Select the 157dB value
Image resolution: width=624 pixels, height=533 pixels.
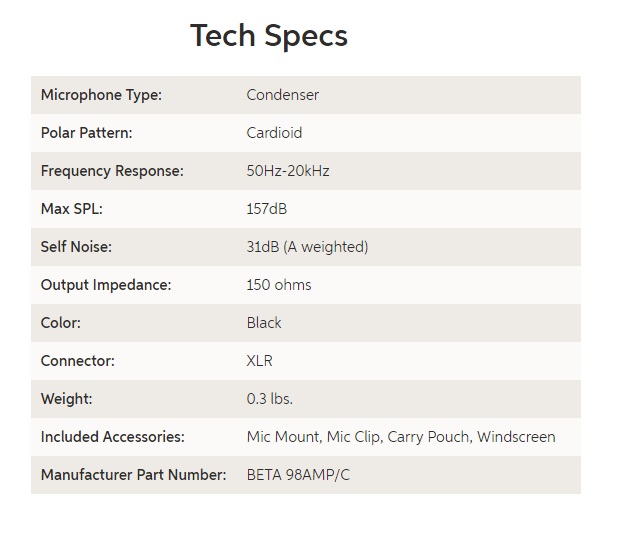[272, 209]
